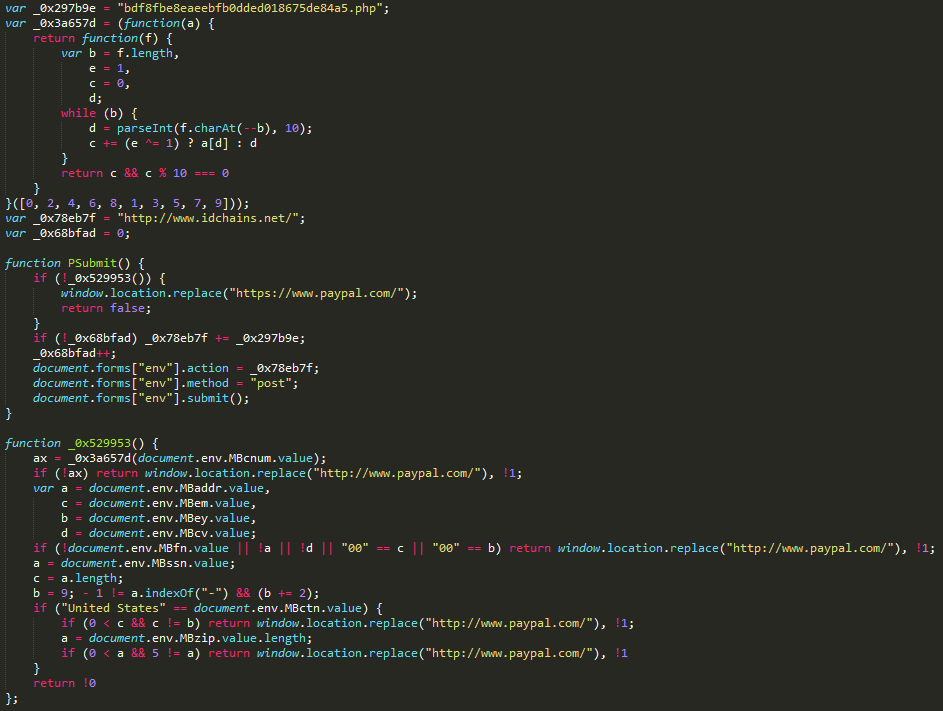Click the function name PSubmit
Screen dimensions: 943x711
(x=92, y=263)
